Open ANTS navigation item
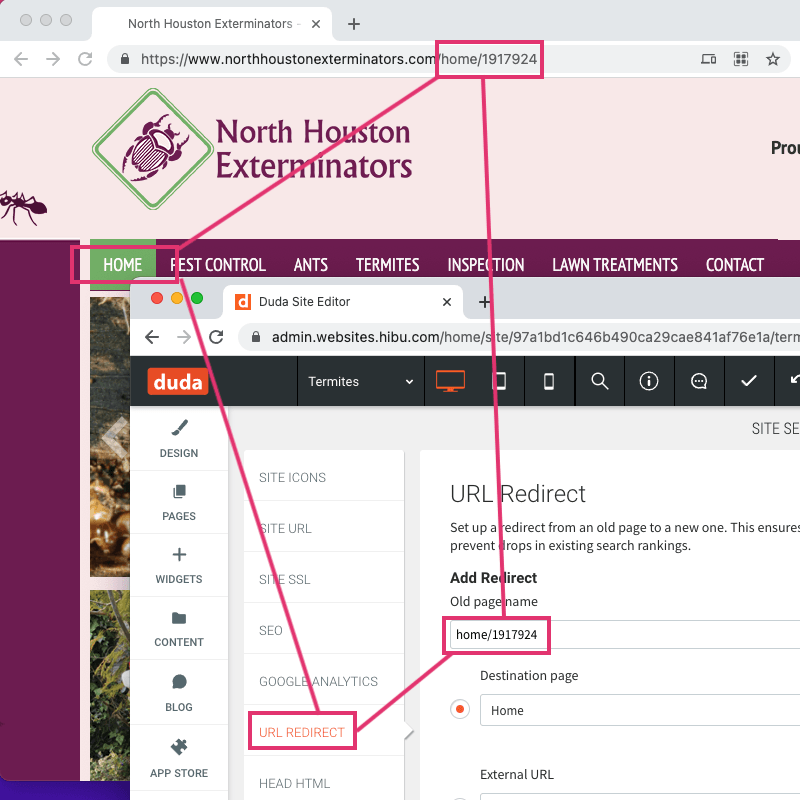Image resolution: width=800 pixels, height=800 pixels. point(311,265)
